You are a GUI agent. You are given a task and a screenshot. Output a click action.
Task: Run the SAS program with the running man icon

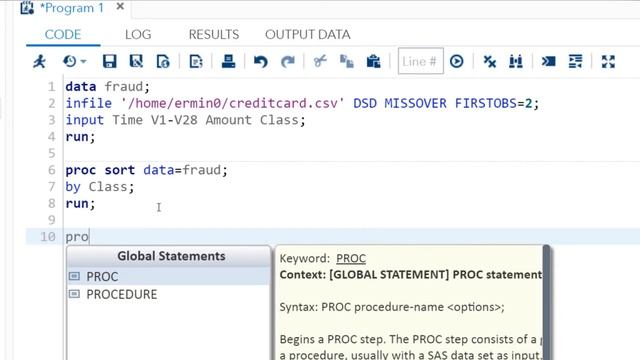[x=40, y=62]
